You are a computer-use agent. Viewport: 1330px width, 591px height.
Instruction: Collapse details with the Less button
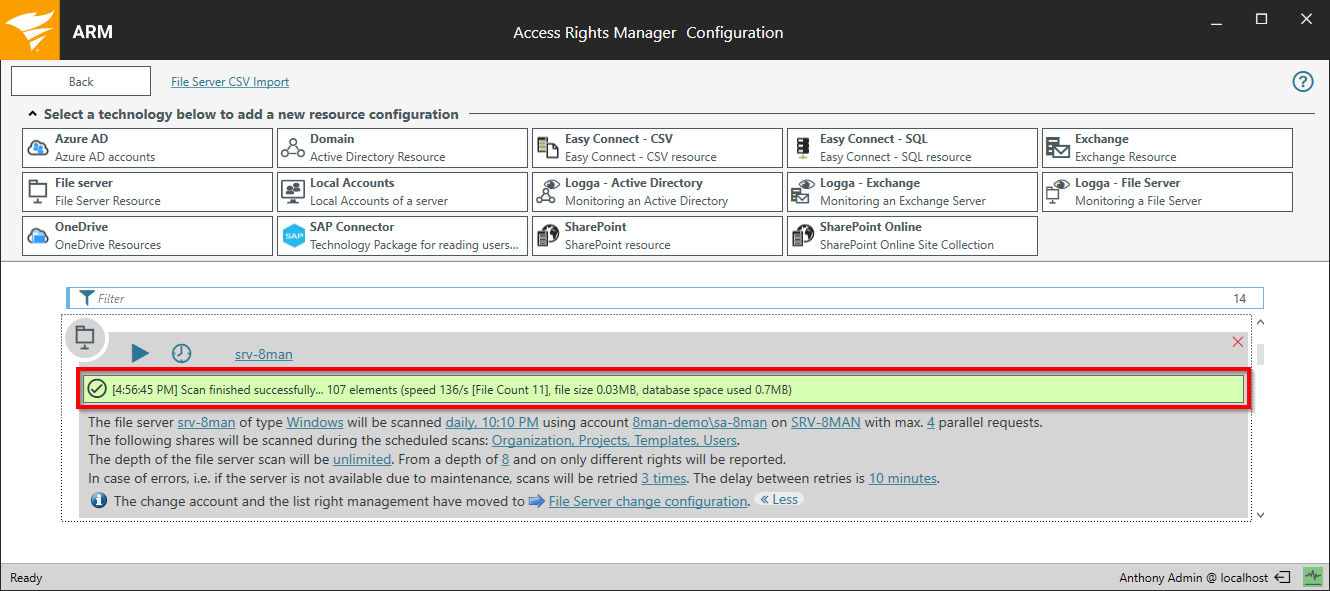[779, 499]
